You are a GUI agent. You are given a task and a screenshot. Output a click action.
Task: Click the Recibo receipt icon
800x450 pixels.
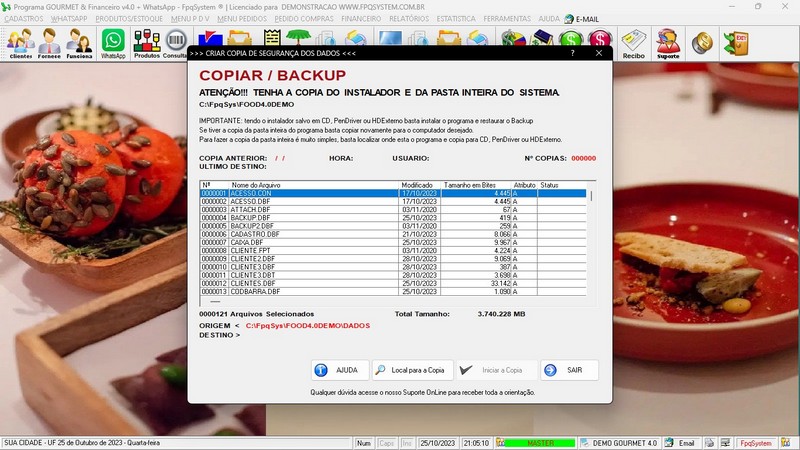pyautogui.click(x=634, y=43)
